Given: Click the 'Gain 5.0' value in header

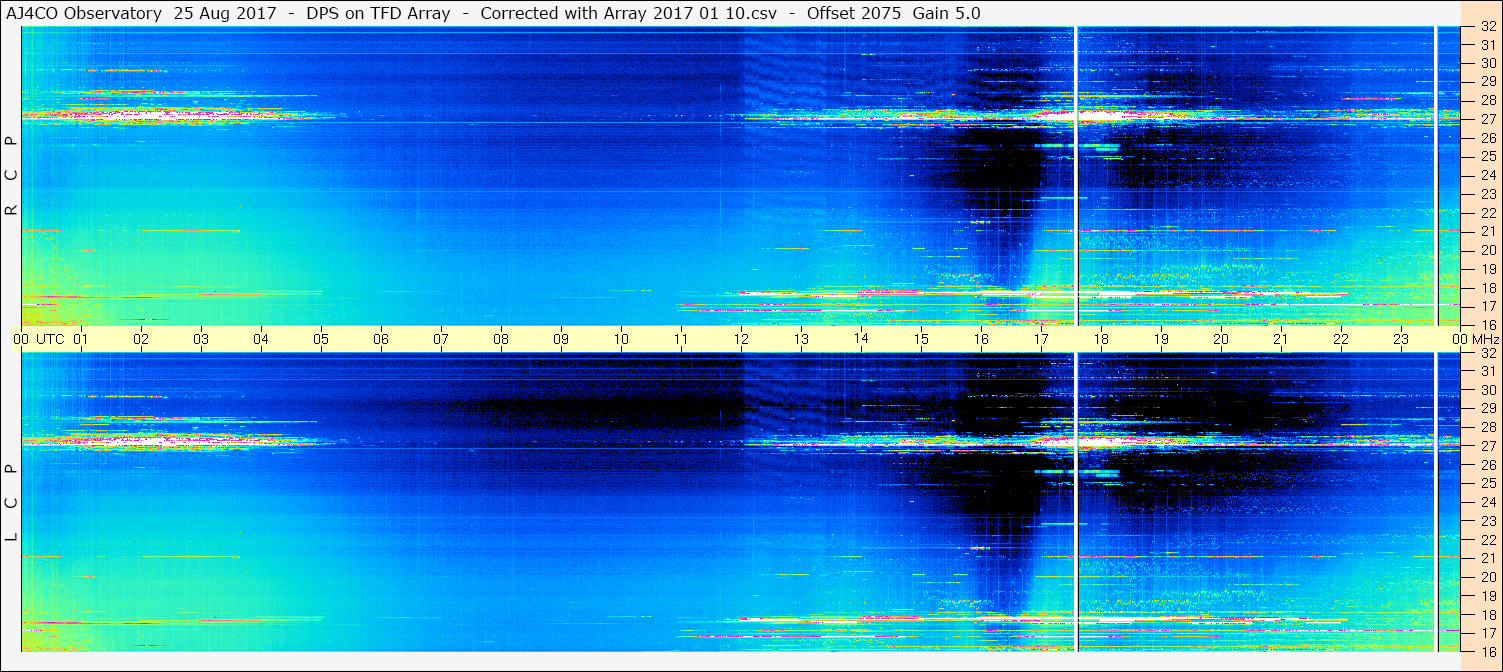Looking at the screenshot, I should pyautogui.click(x=947, y=14).
